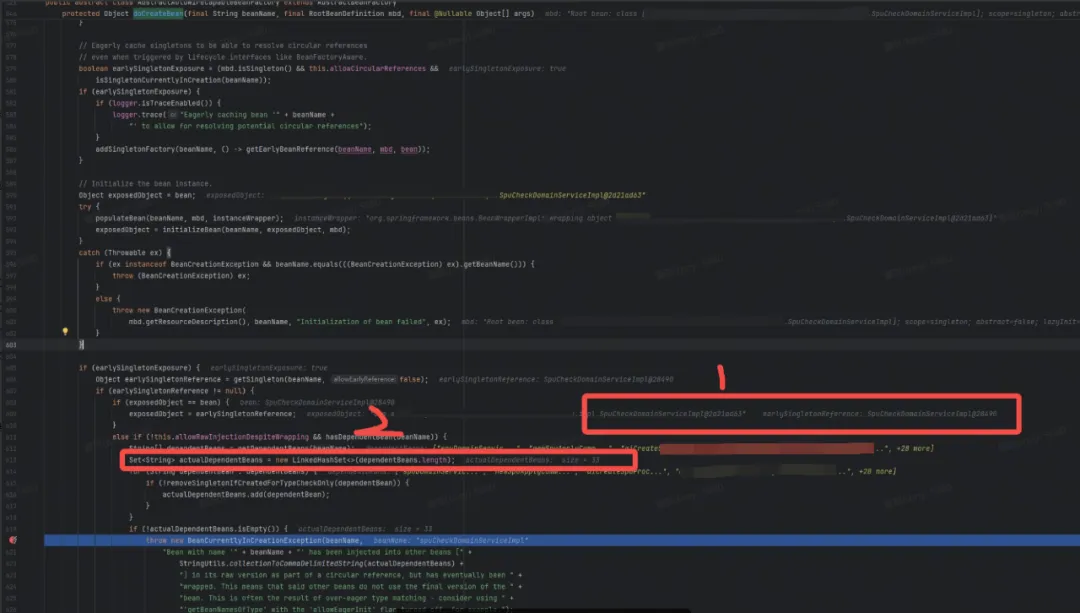
Task: Expand '+28 more' on the for-loop dependentBean line
Action: tap(877, 471)
